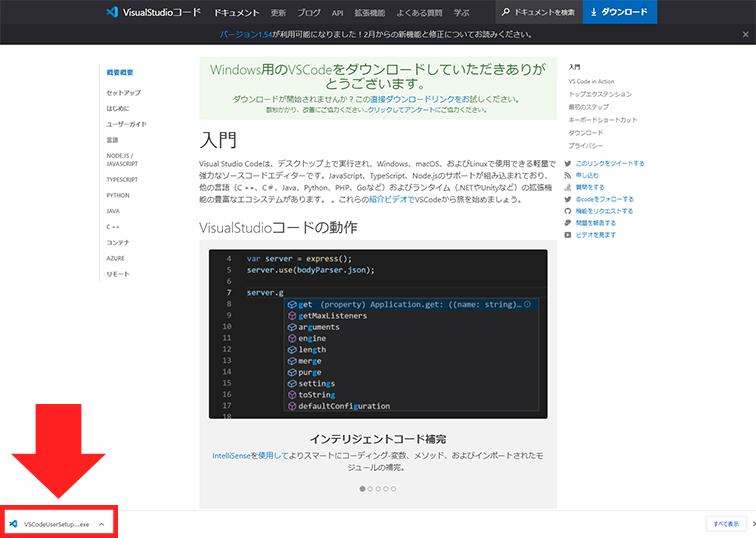Click the GitHub icon beside 機能をリクエストする
Viewport: 756px width, 538px height.
click(567, 211)
